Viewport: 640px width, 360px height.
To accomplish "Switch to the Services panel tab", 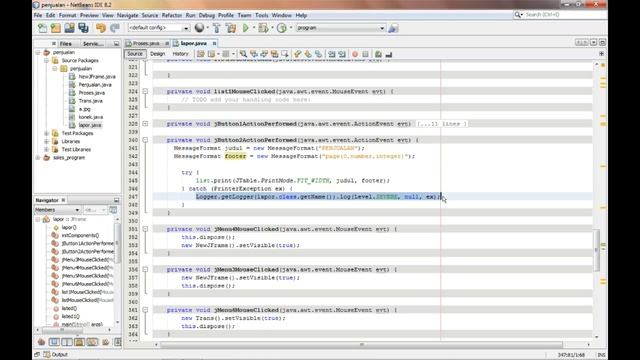I will pyautogui.click(x=93, y=44).
